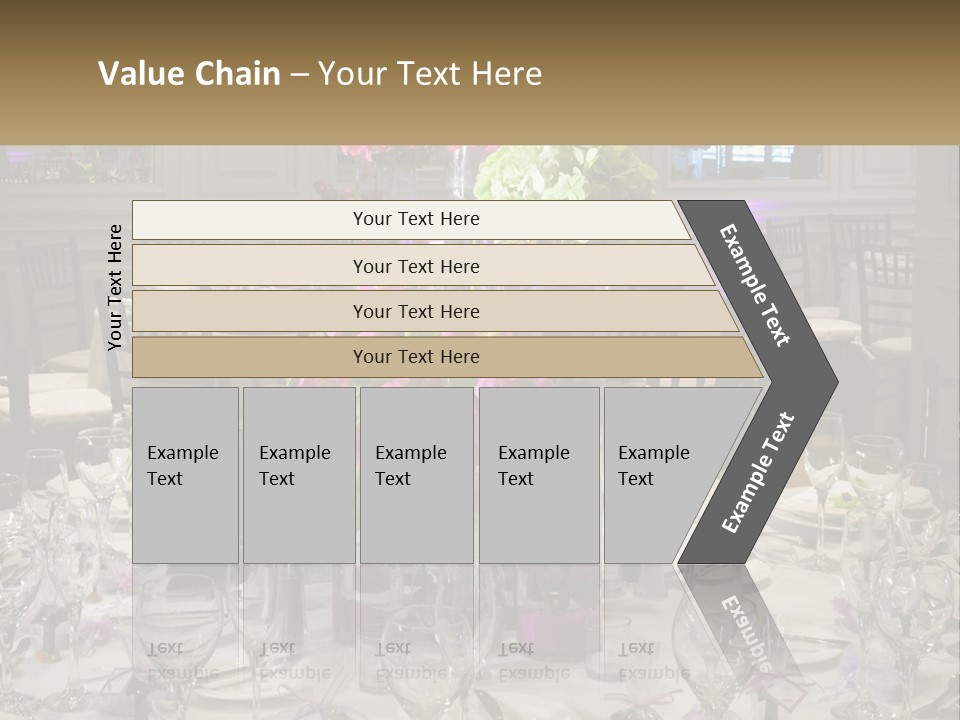Select the third "Your Text Here" horizontal bar
Viewport: 960px width, 720px height.
pos(416,311)
